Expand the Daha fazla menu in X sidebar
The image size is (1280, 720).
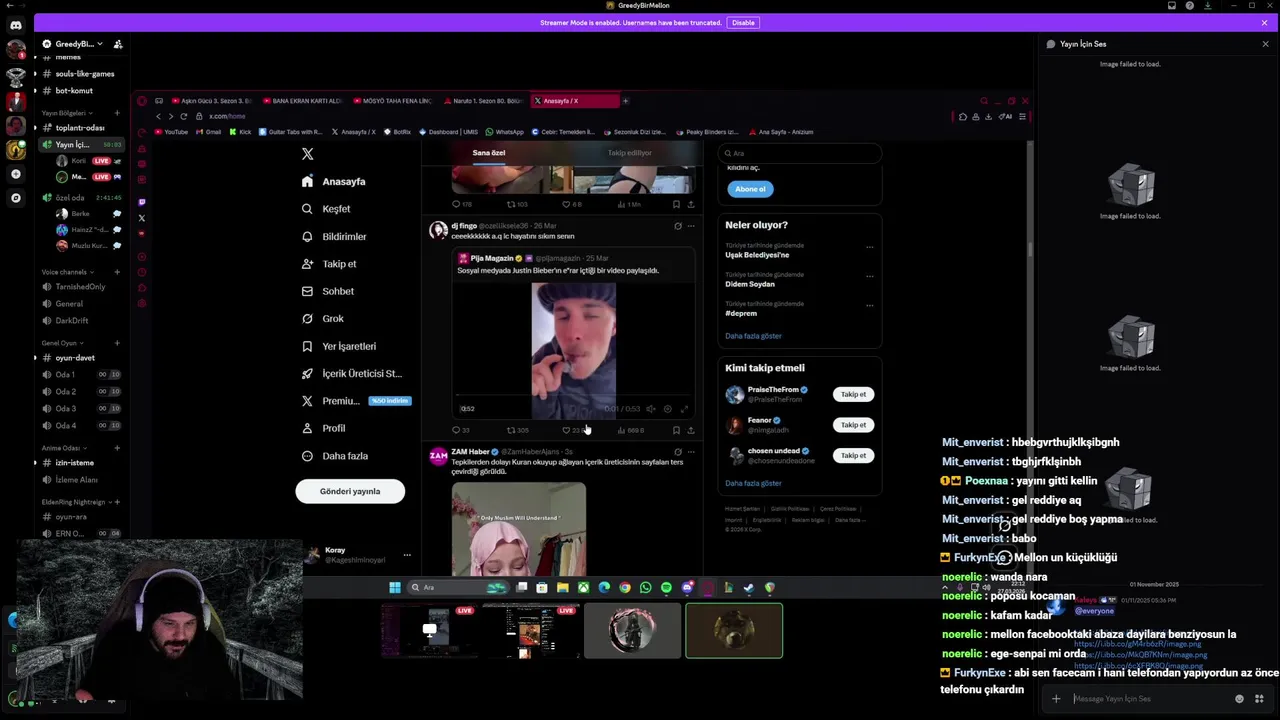click(335, 456)
